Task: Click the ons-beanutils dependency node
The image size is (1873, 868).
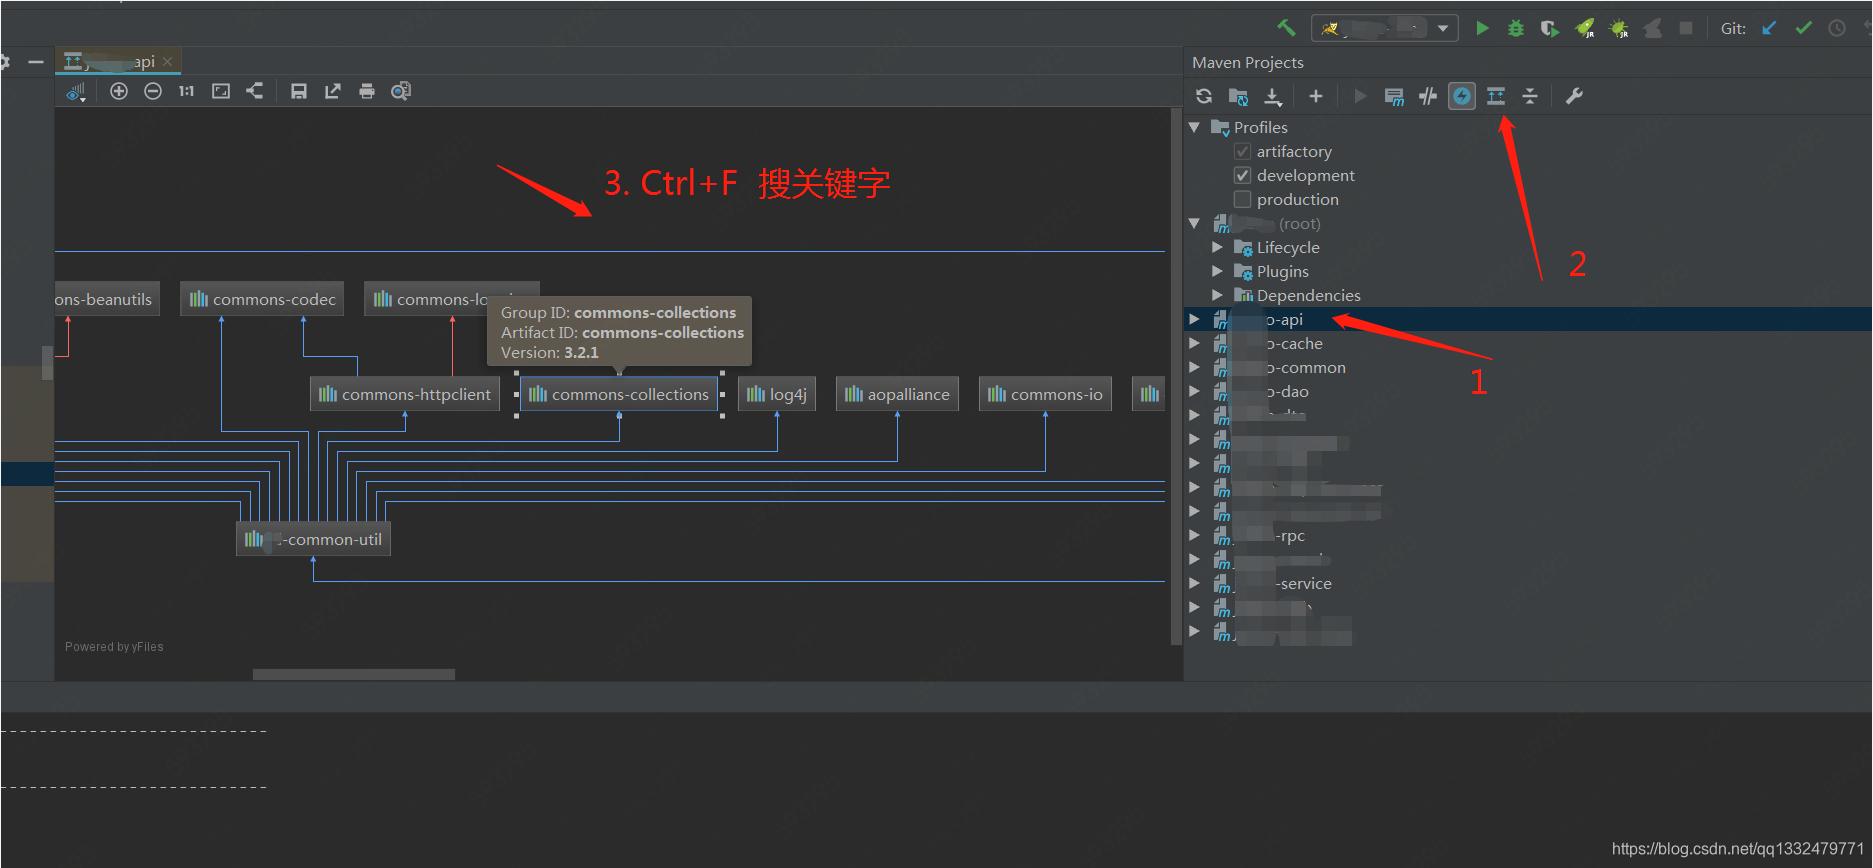Action: (107, 299)
